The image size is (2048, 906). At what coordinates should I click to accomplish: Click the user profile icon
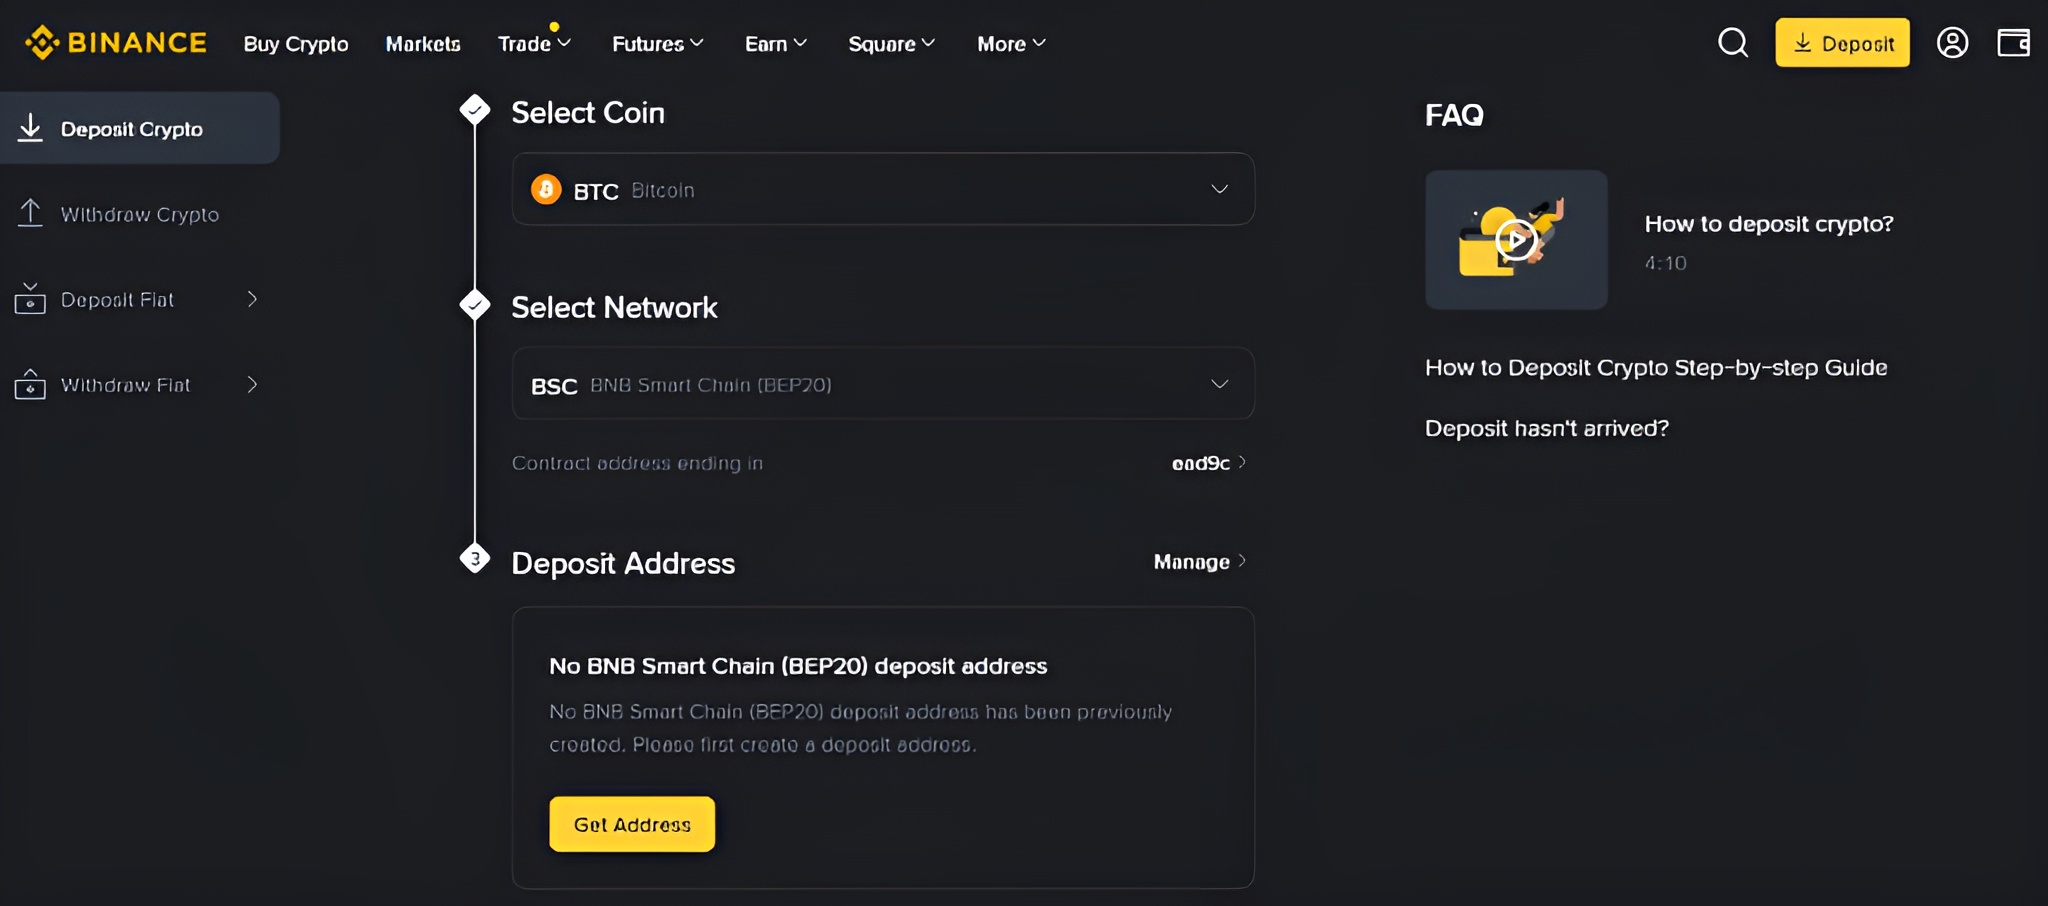click(1951, 42)
